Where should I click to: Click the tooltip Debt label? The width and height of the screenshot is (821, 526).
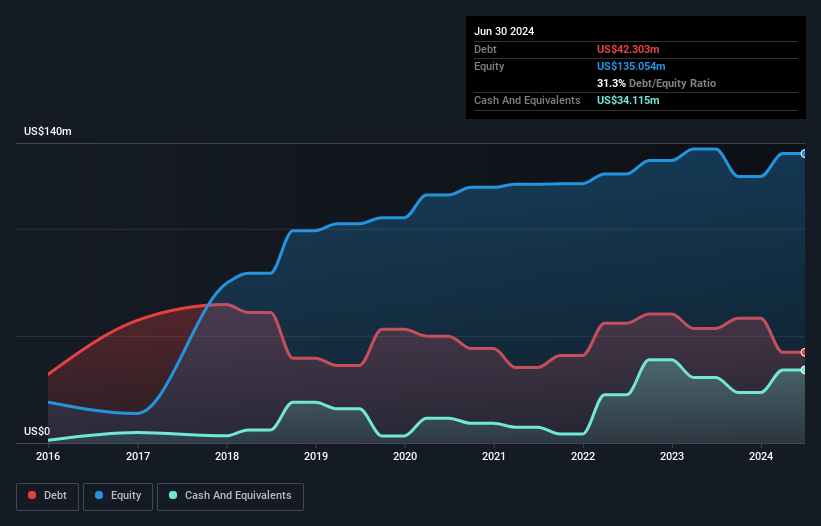(x=485, y=49)
